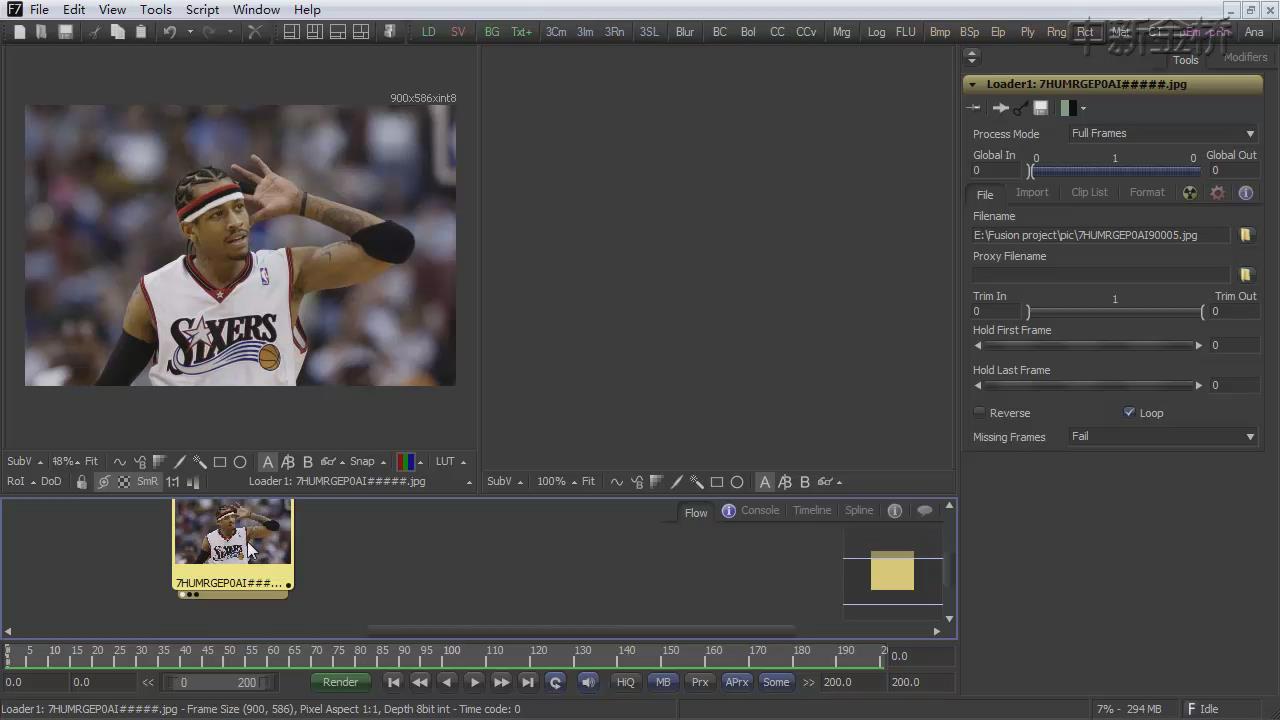Switch to the Clip List tab
Viewport: 1280px width, 720px height.
(1089, 193)
